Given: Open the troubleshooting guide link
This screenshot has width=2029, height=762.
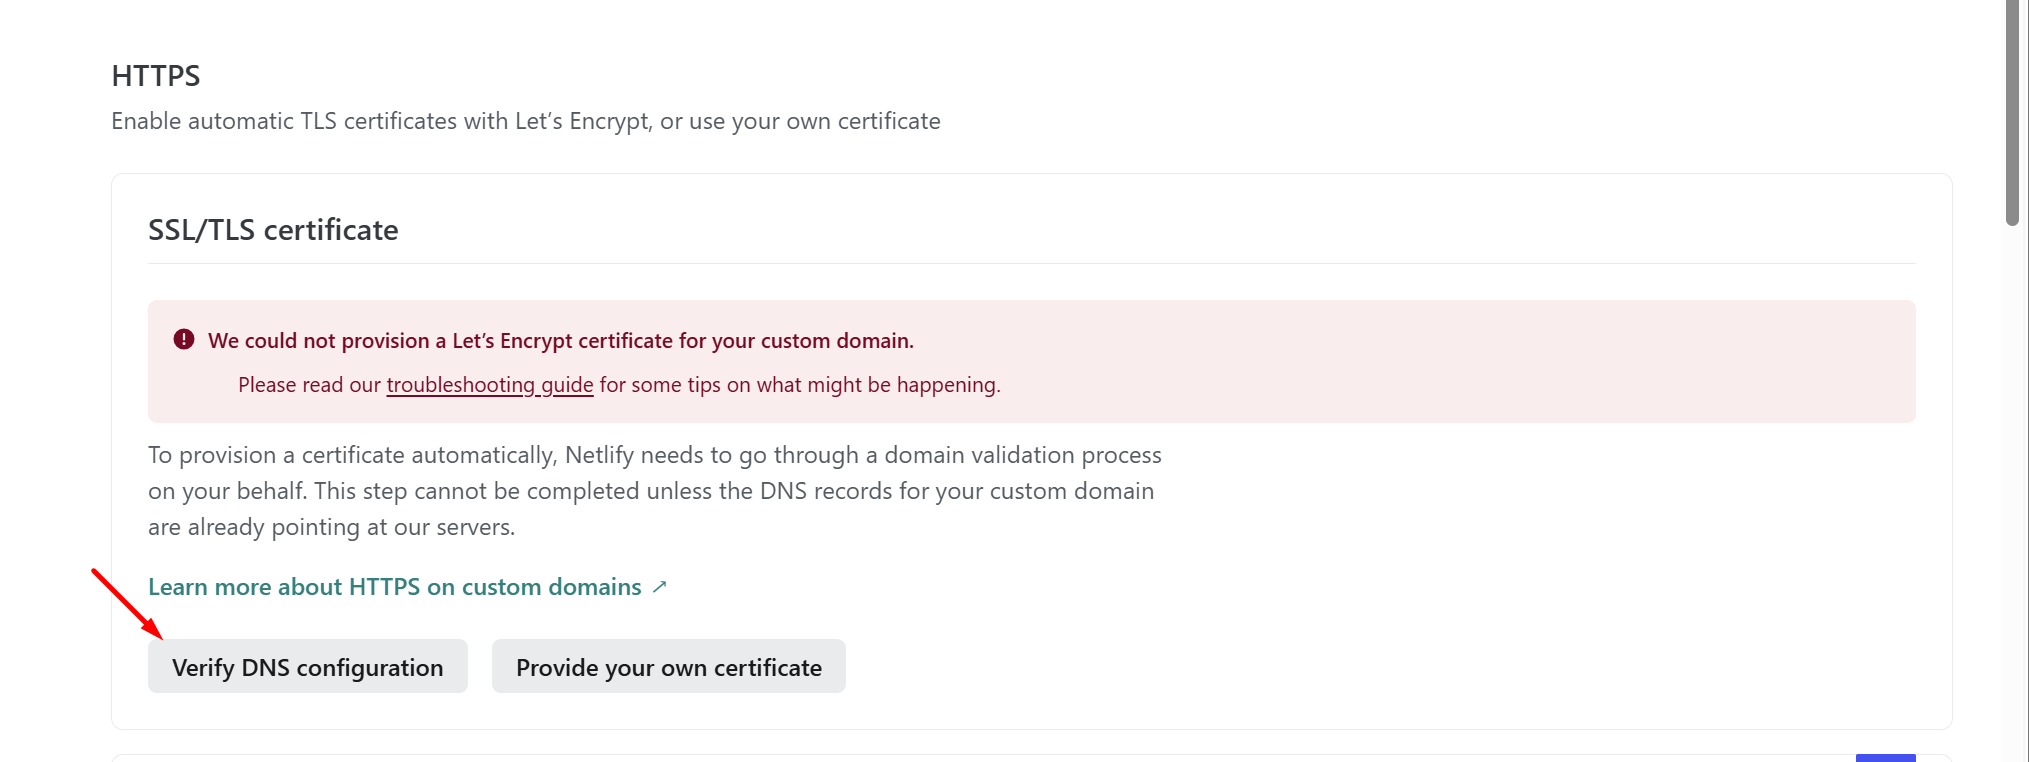Looking at the screenshot, I should click(489, 385).
